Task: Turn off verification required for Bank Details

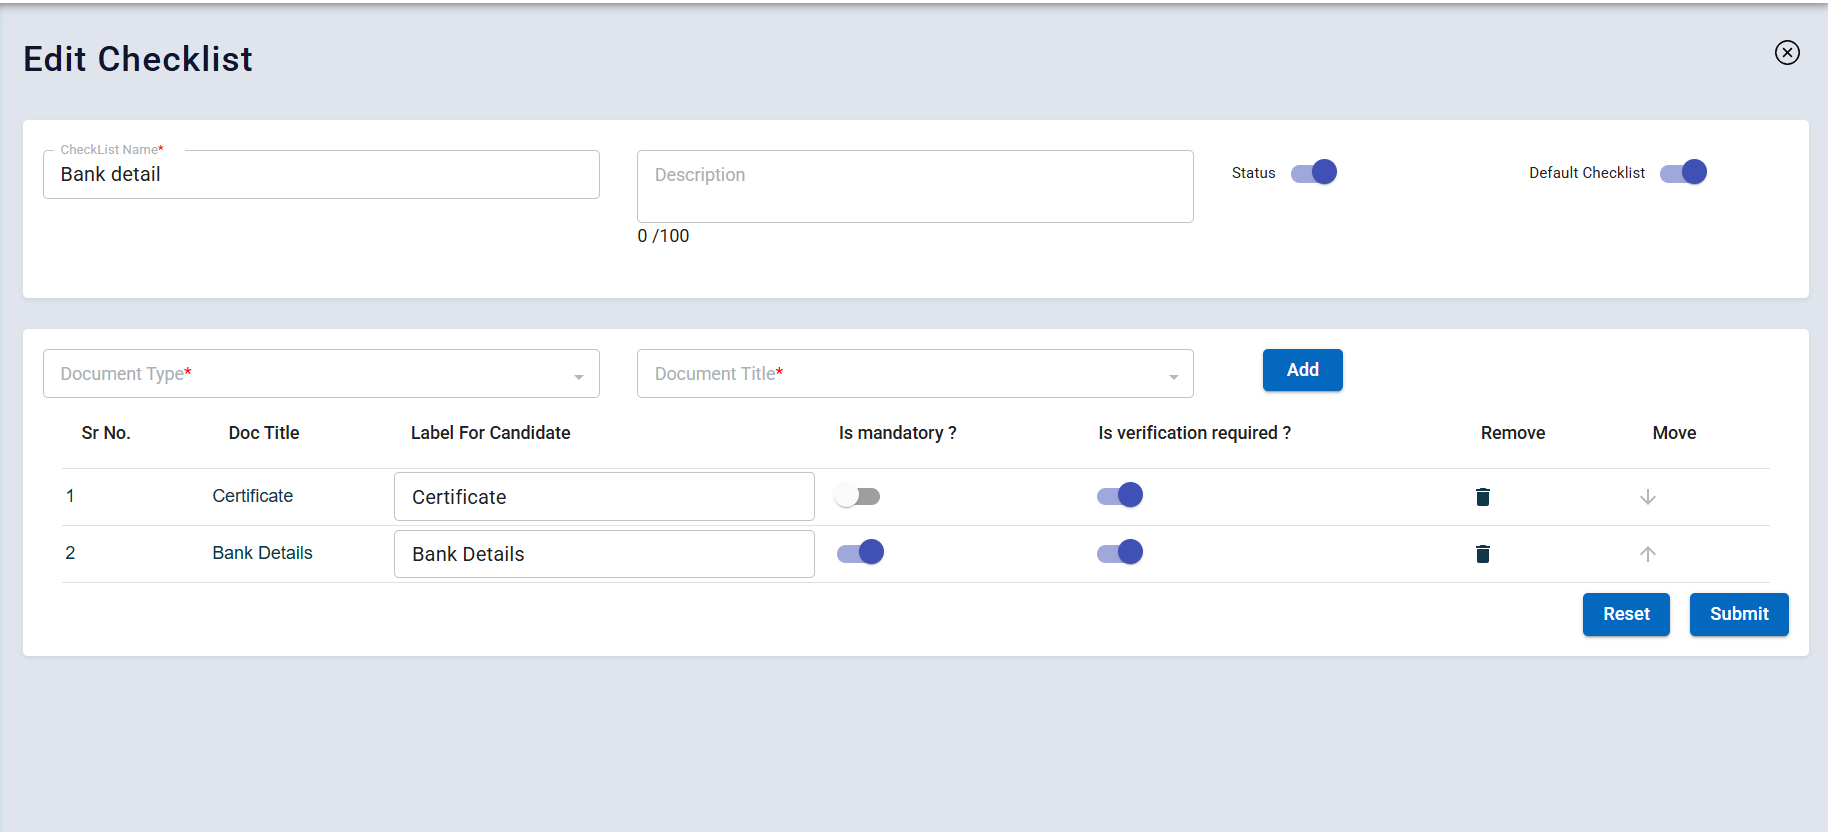Action: (1120, 553)
